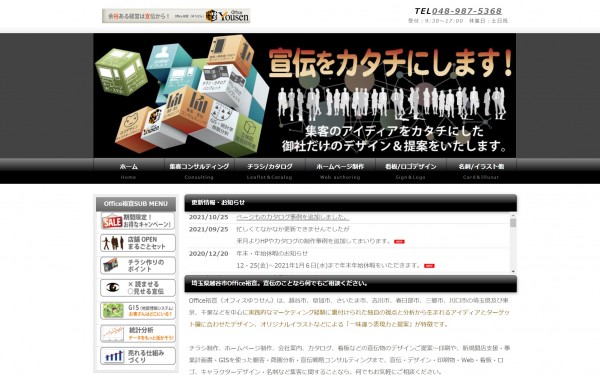600x375 pixels.
Task: Select the チラシ/カタログ menu item
Action: tap(270, 171)
